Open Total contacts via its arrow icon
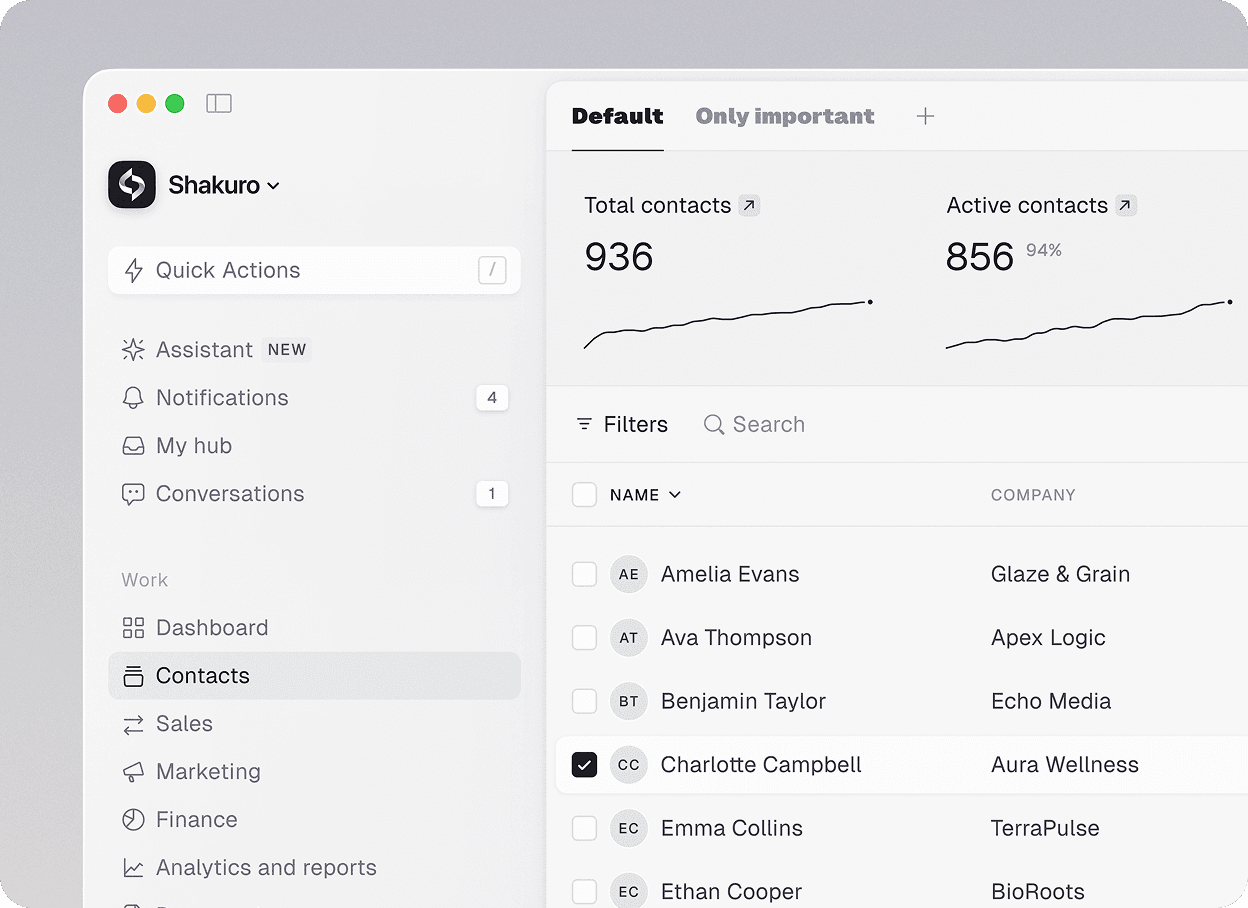Screen dimensions: 1248x908 [x=749, y=206]
